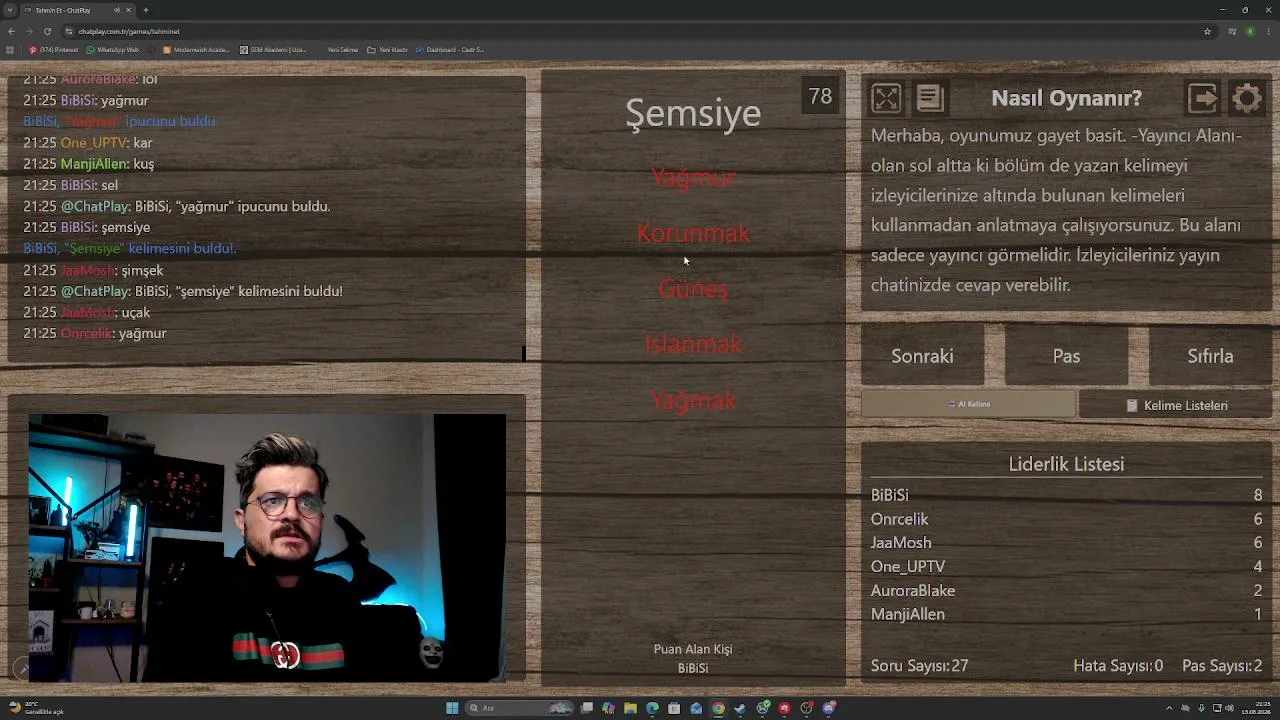The height and width of the screenshot is (720, 1280).
Task: Click chat message 'BiBiSi: sel'
Action: pos(70,185)
